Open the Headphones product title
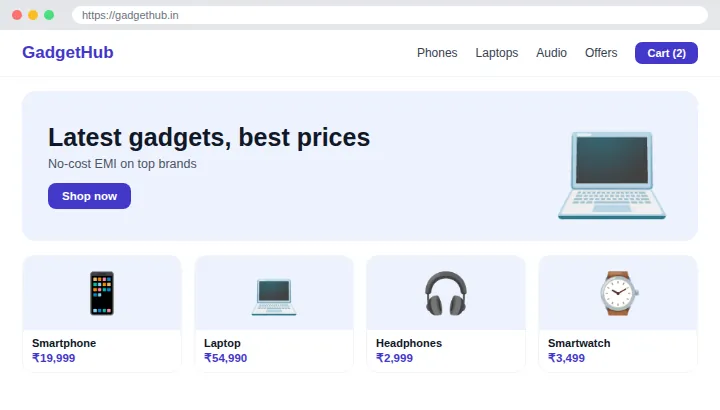 tap(409, 343)
